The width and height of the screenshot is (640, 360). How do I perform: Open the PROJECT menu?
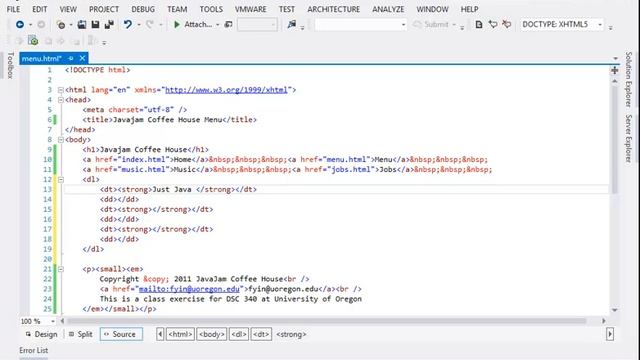click(x=104, y=9)
